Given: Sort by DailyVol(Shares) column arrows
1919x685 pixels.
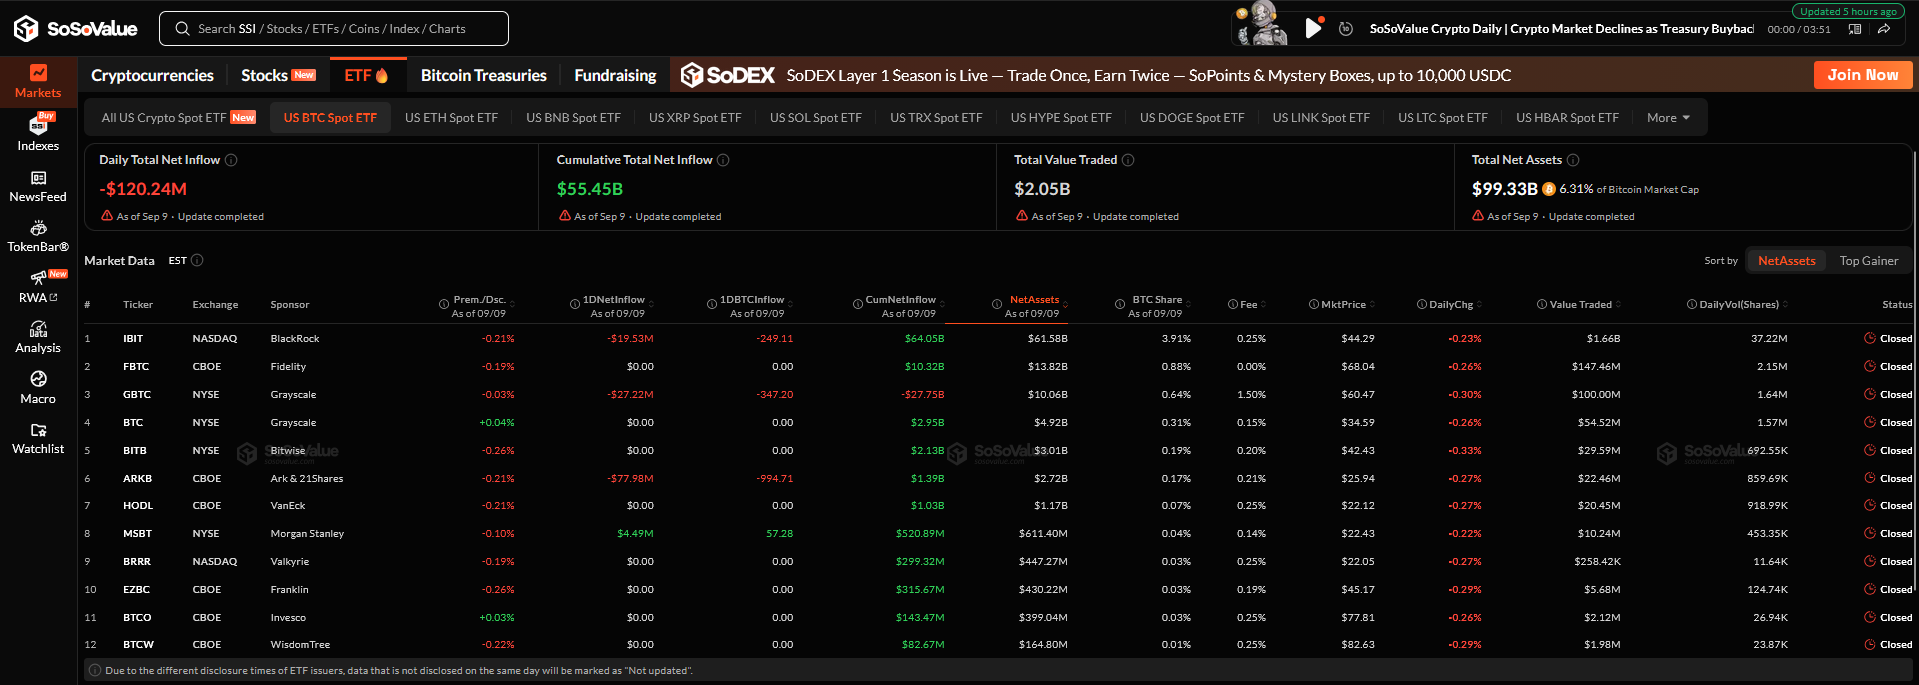Looking at the screenshot, I should (1785, 304).
